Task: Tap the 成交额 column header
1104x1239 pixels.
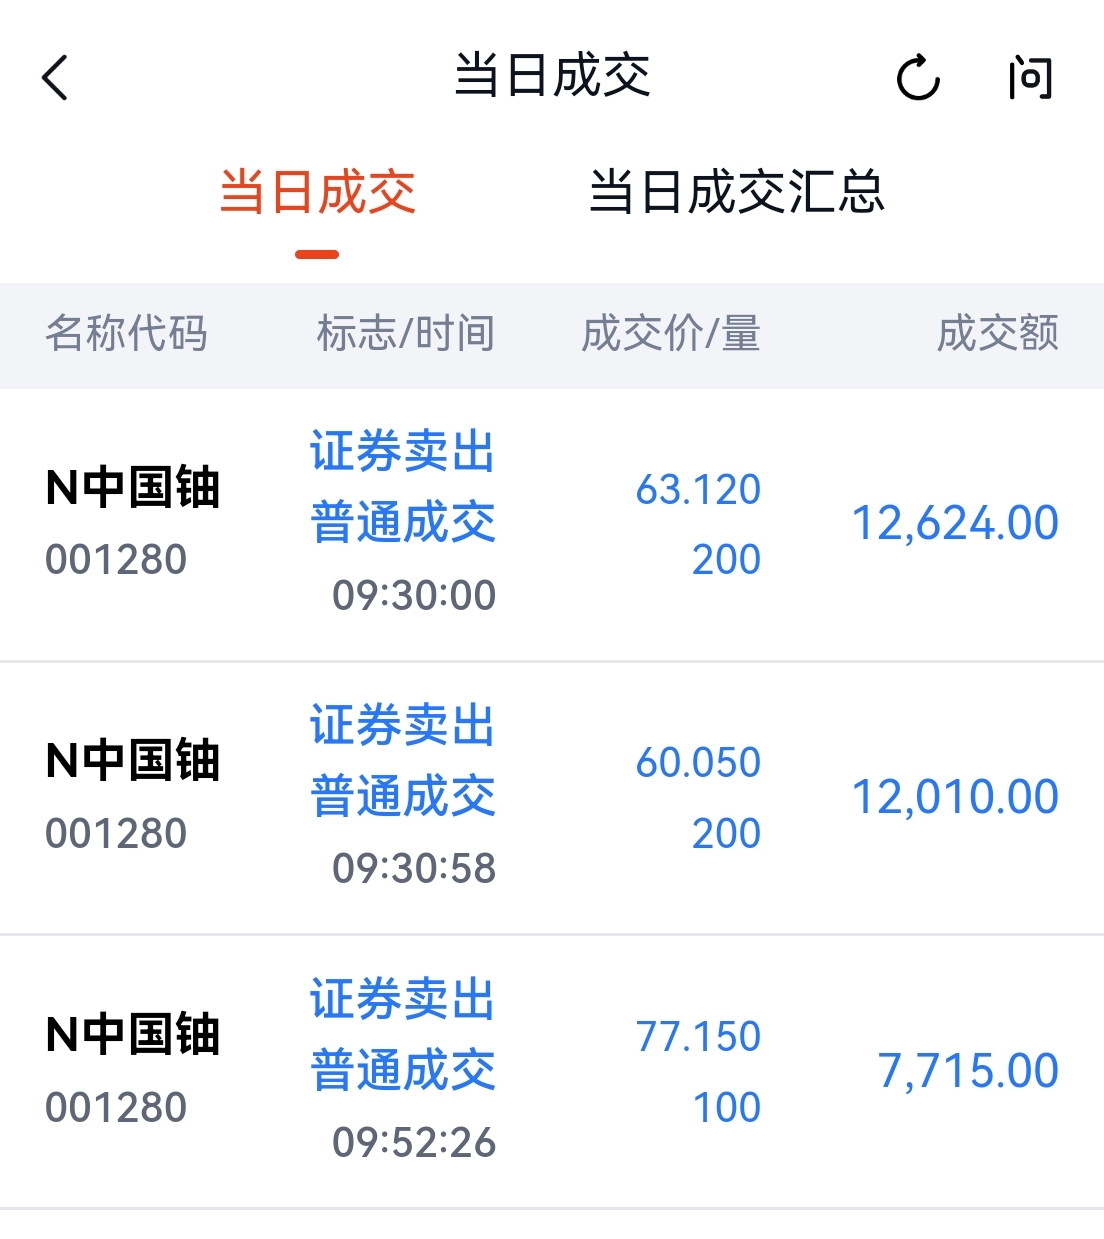Action: tap(997, 334)
